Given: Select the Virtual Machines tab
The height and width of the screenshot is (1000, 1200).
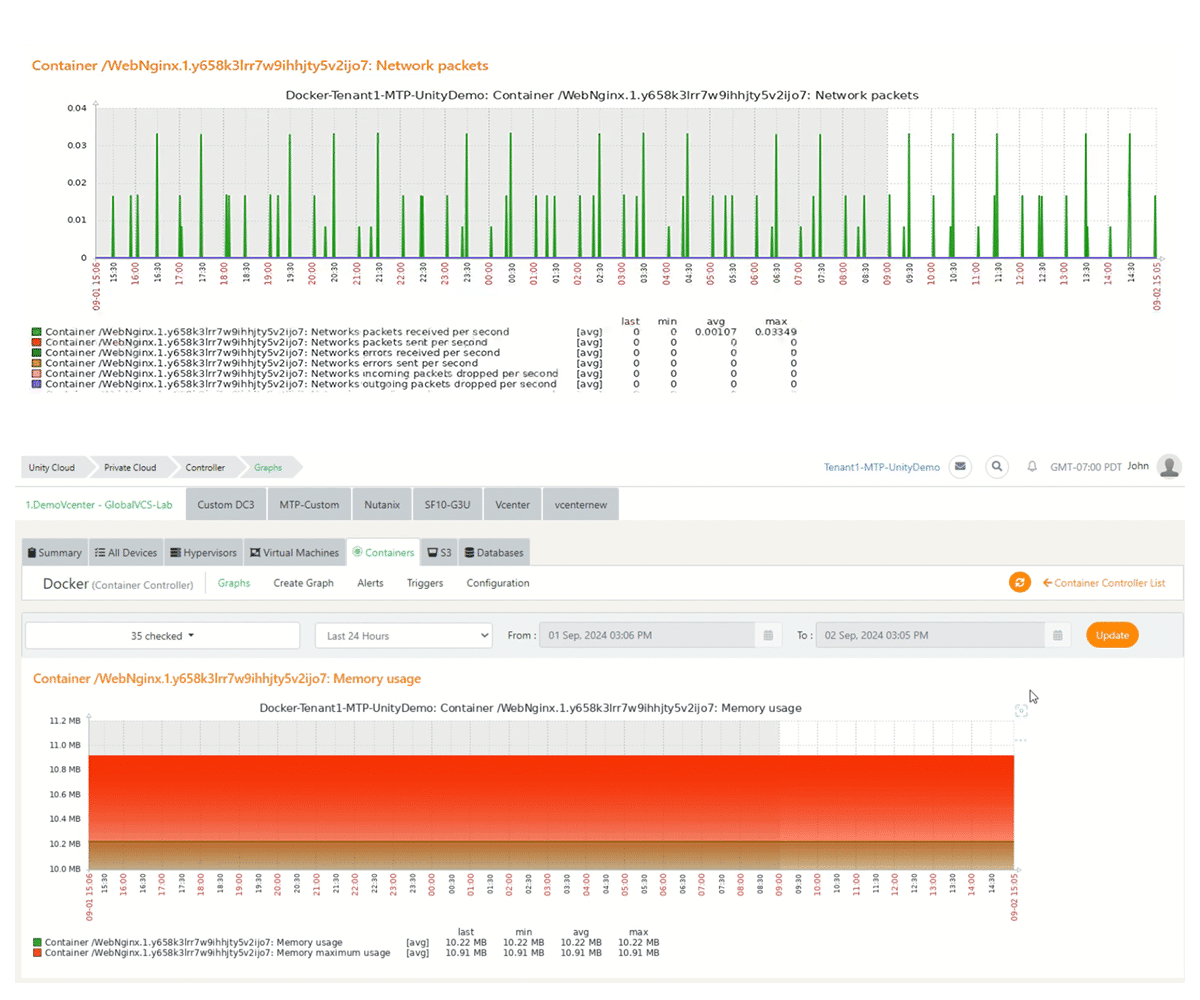Looking at the screenshot, I should coord(294,552).
